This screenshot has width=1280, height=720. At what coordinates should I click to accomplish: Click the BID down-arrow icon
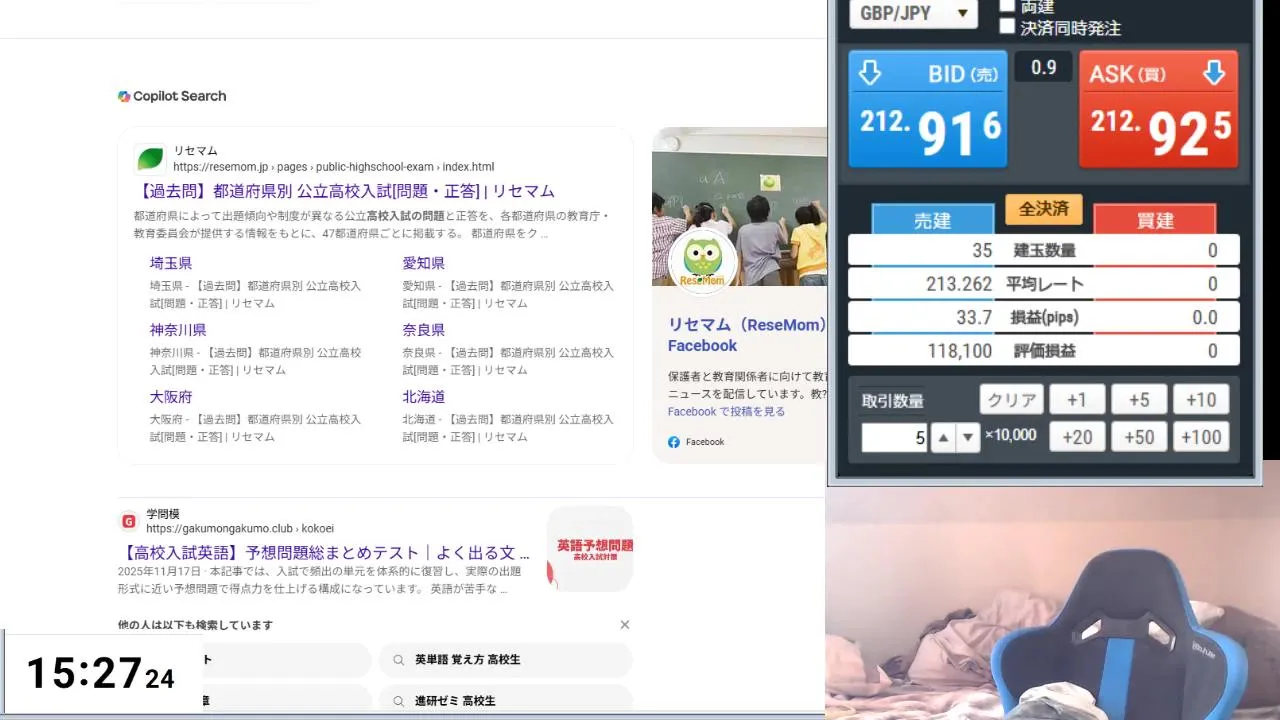point(870,73)
